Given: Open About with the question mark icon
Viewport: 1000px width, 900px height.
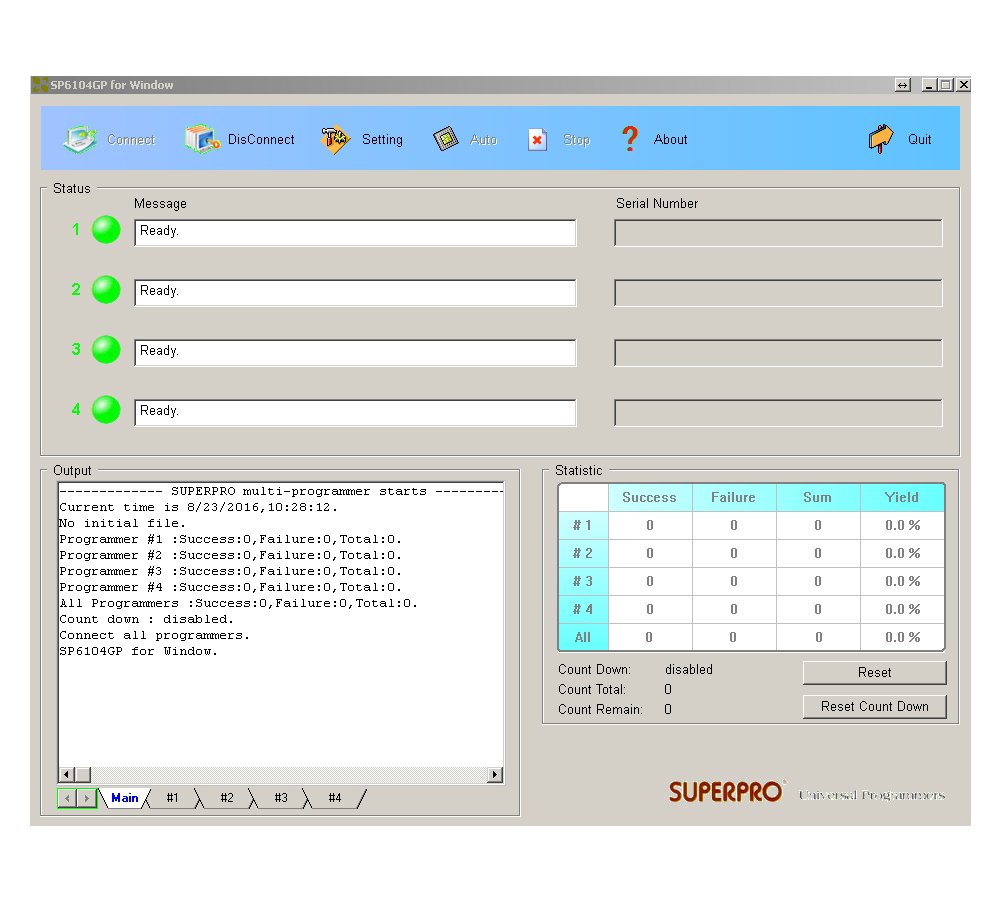Looking at the screenshot, I should click(x=630, y=138).
